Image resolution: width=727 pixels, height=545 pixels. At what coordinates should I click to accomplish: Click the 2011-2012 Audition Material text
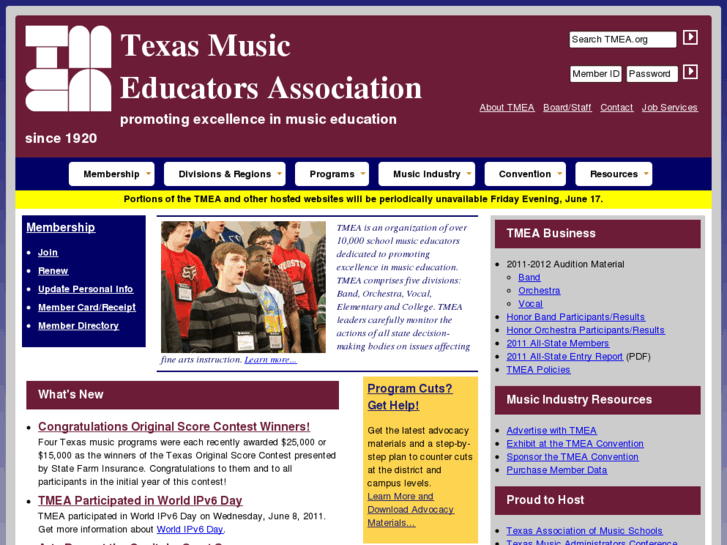(565, 264)
